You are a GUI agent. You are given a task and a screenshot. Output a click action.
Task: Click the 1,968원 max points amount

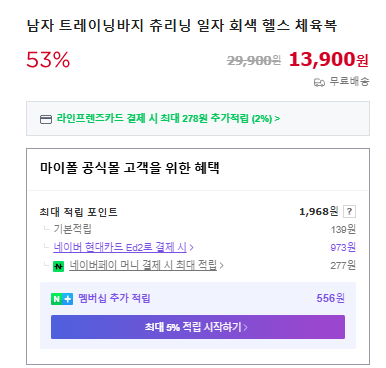tap(319, 211)
